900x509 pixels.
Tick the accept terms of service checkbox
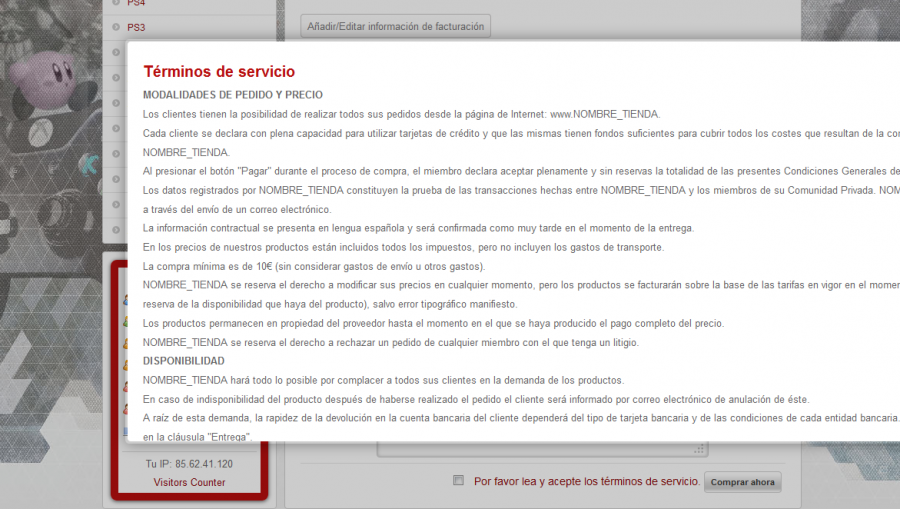tap(458, 480)
